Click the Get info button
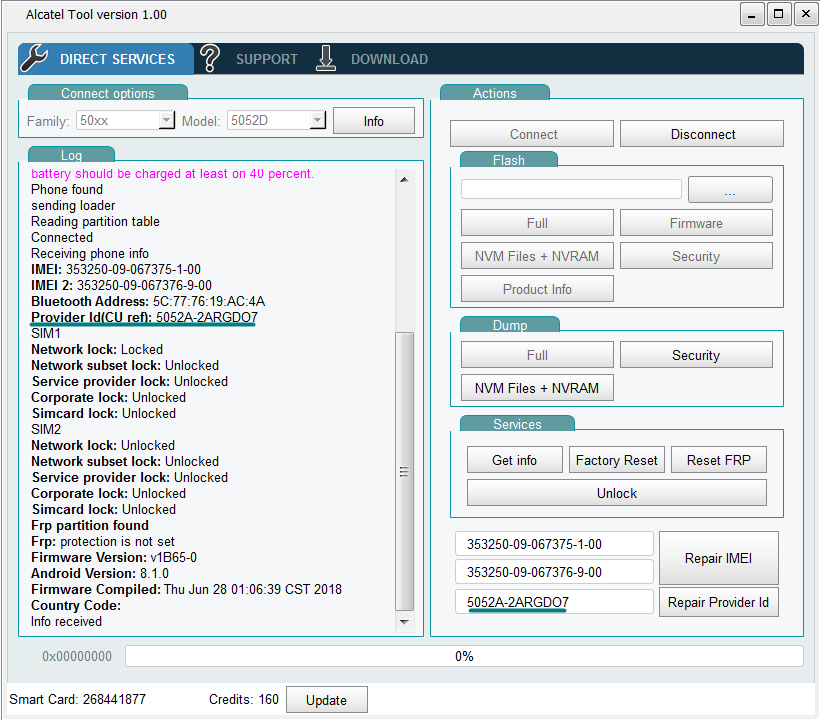Screen dimensions: 820x720 tap(515, 460)
